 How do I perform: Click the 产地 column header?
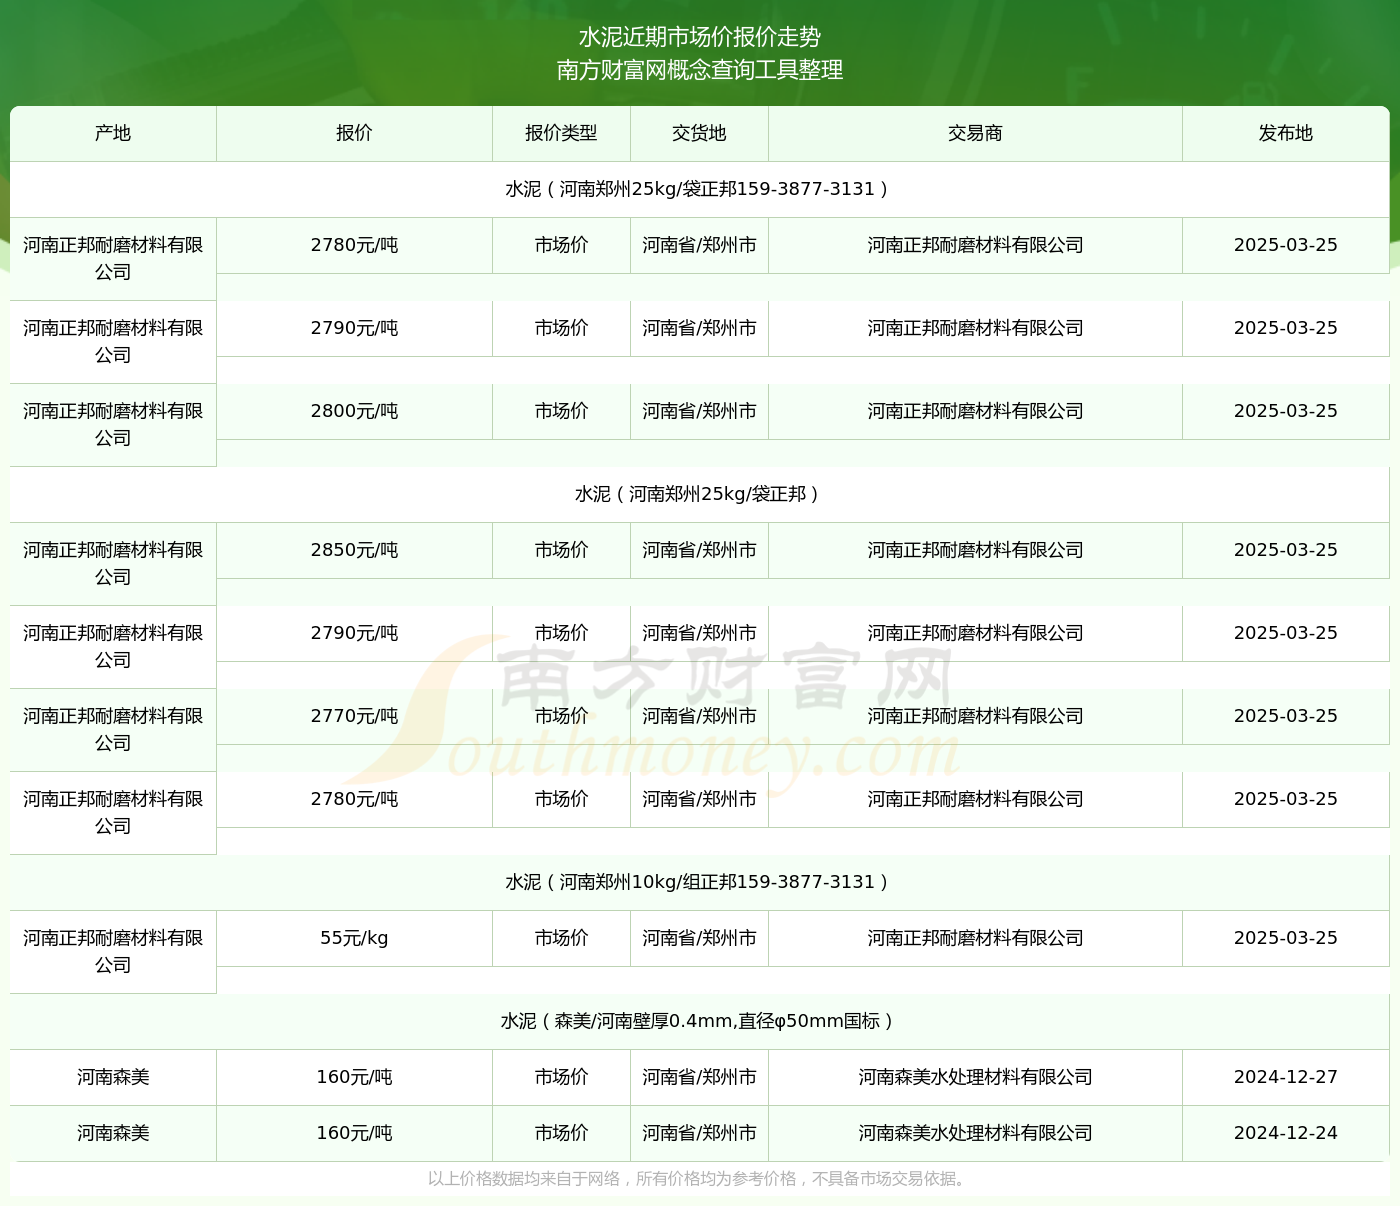(113, 133)
